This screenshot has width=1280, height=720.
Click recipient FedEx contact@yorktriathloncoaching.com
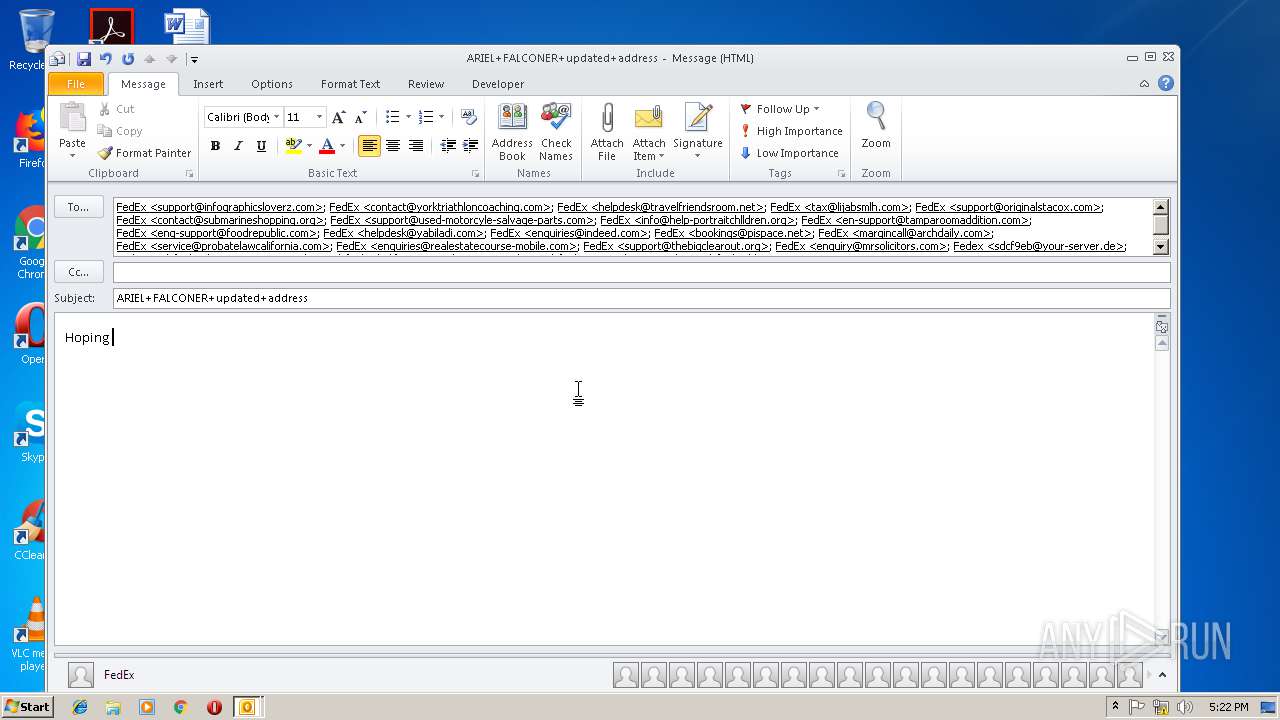pyautogui.click(x=440, y=207)
